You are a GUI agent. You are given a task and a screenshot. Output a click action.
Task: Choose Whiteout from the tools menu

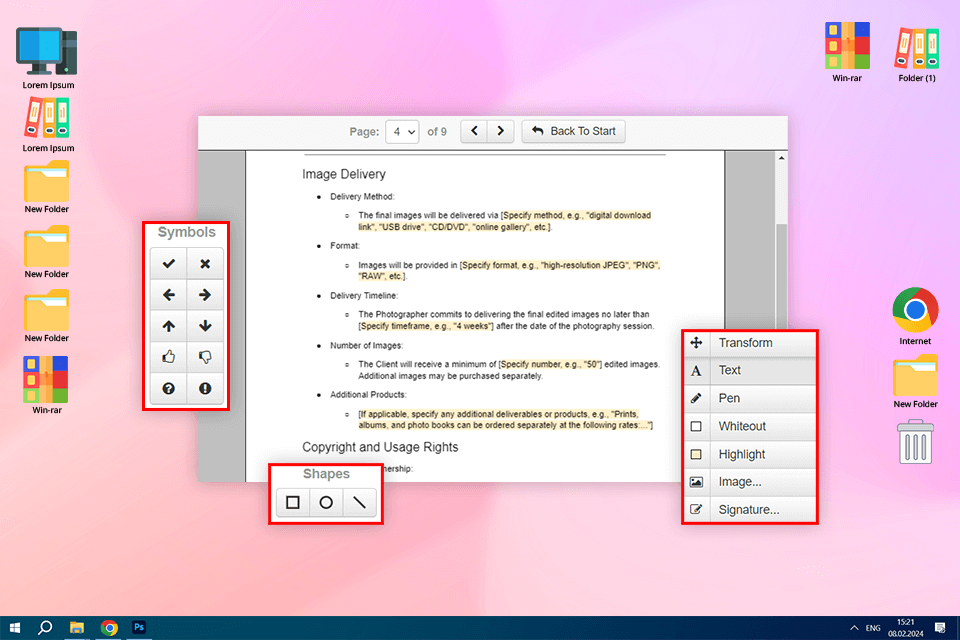(x=750, y=426)
